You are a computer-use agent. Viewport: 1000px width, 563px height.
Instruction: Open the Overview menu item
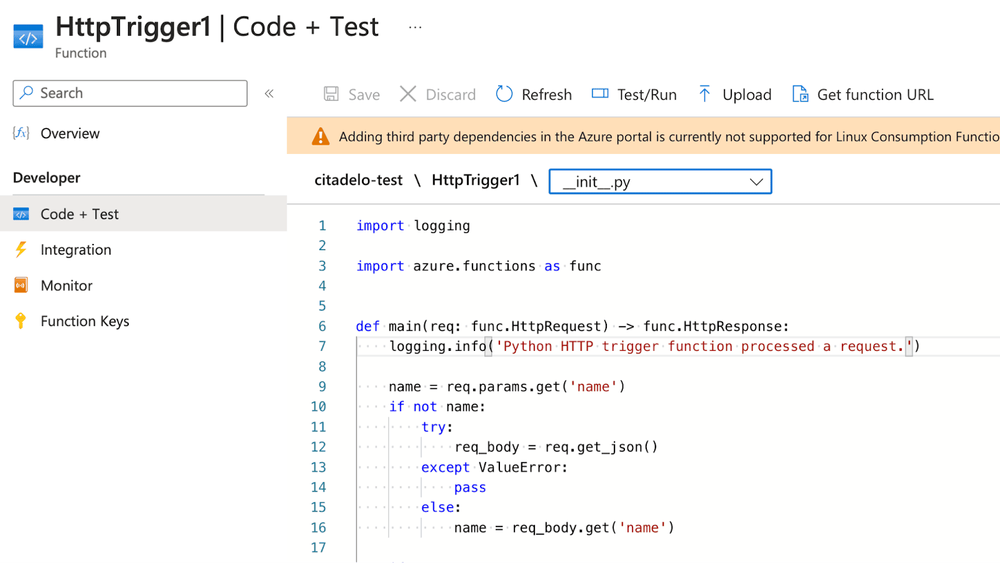coord(69,133)
